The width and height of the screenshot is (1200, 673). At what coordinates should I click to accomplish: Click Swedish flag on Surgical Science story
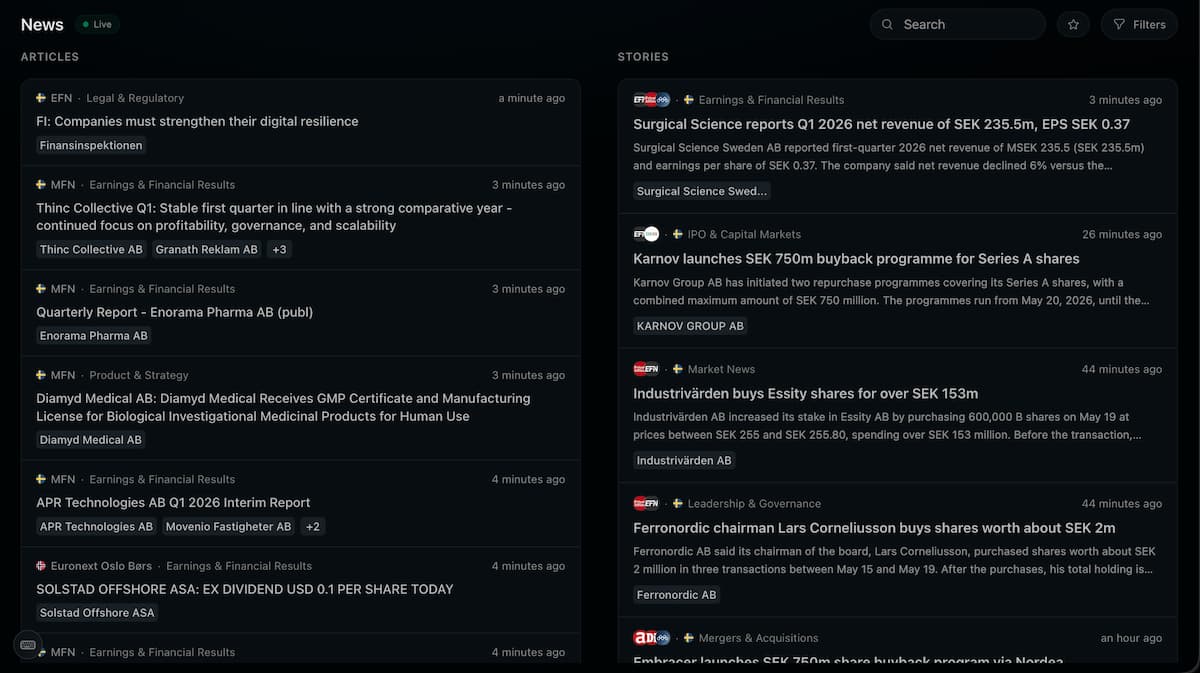tap(688, 100)
